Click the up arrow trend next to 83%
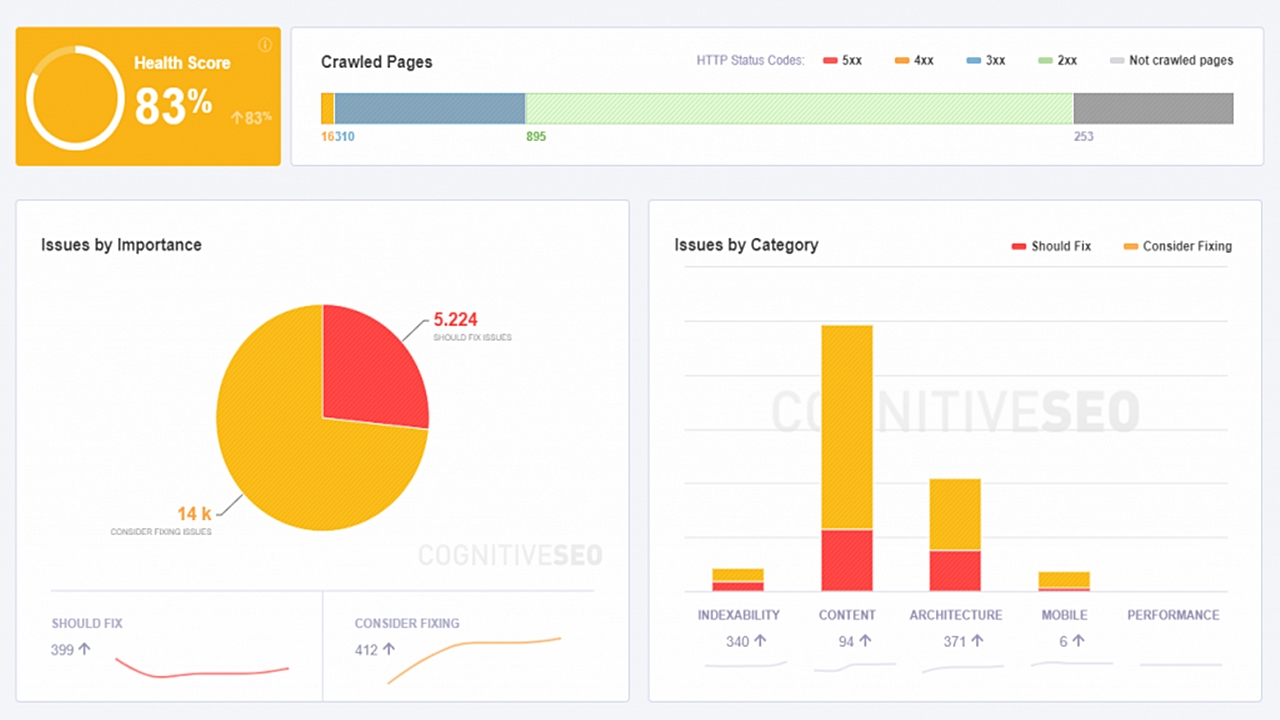 [x=237, y=118]
